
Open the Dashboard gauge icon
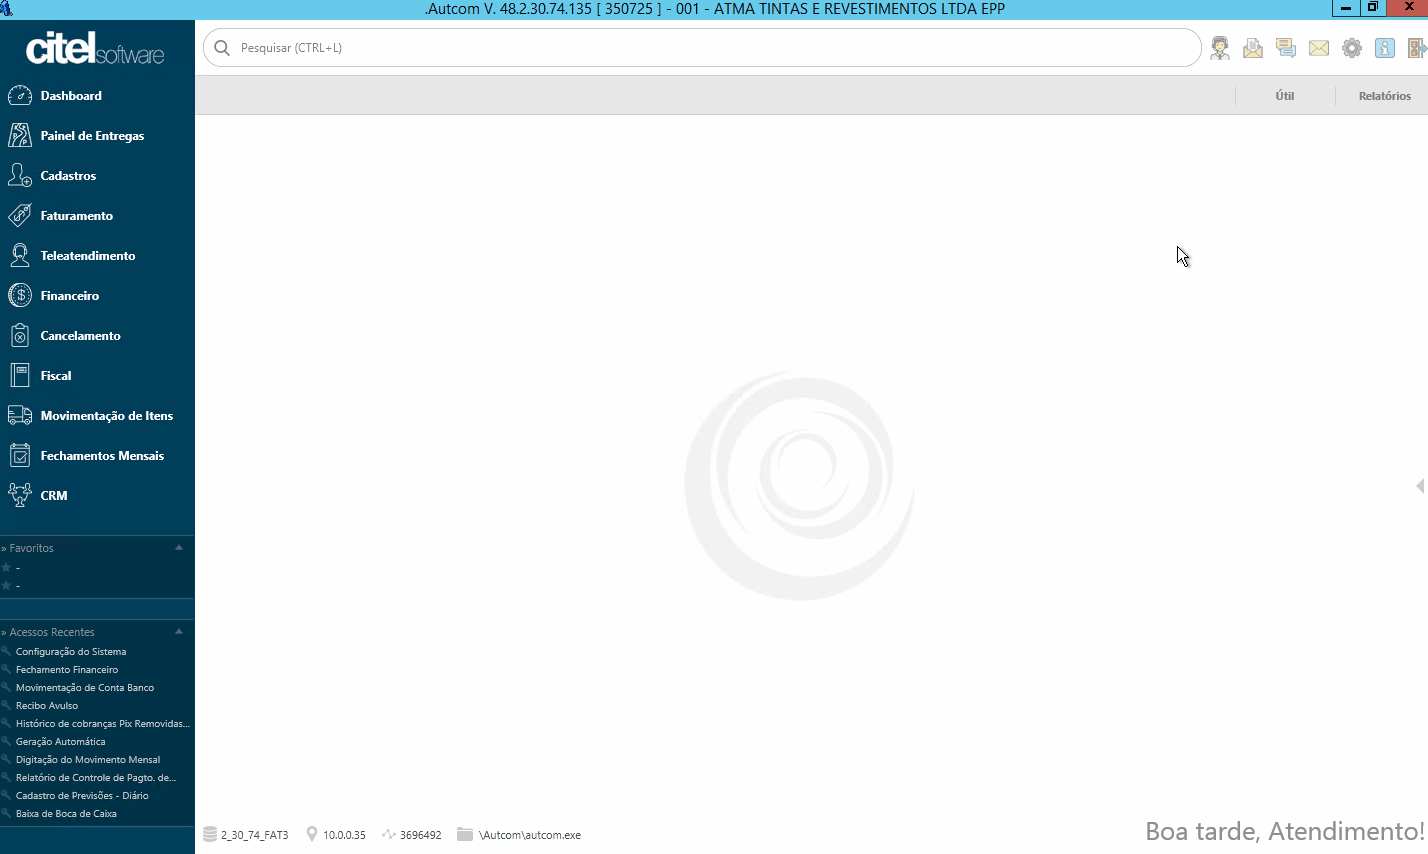pyautogui.click(x=20, y=96)
